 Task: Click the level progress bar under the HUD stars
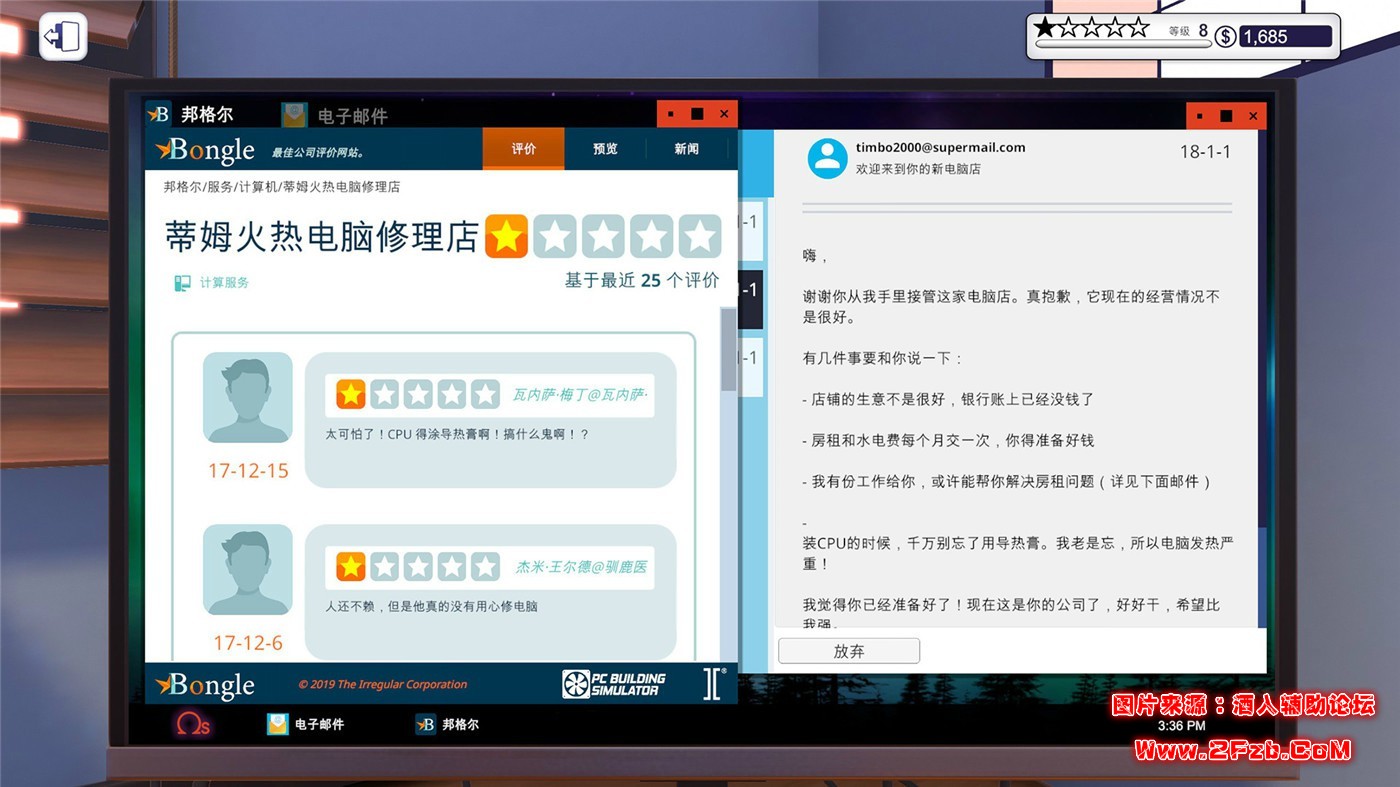point(1122,44)
